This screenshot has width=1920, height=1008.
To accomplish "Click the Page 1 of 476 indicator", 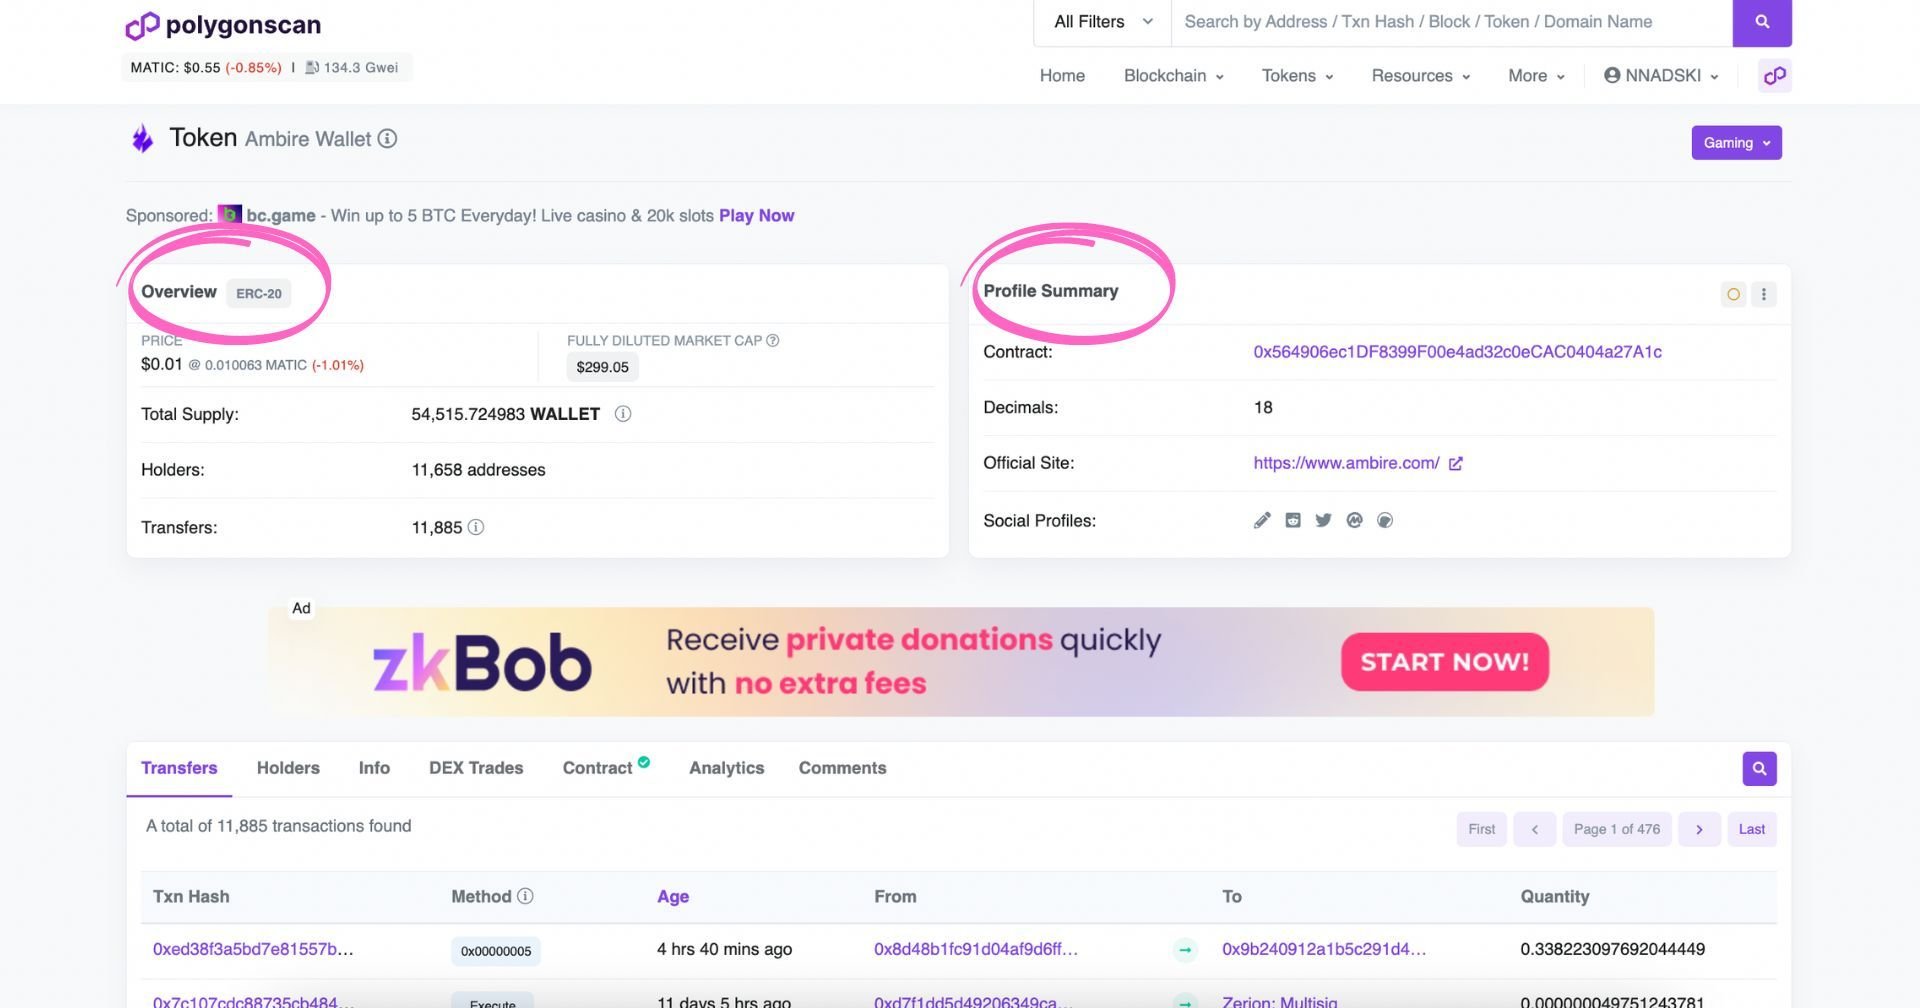I will pyautogui.click(x=1617, y=829).
